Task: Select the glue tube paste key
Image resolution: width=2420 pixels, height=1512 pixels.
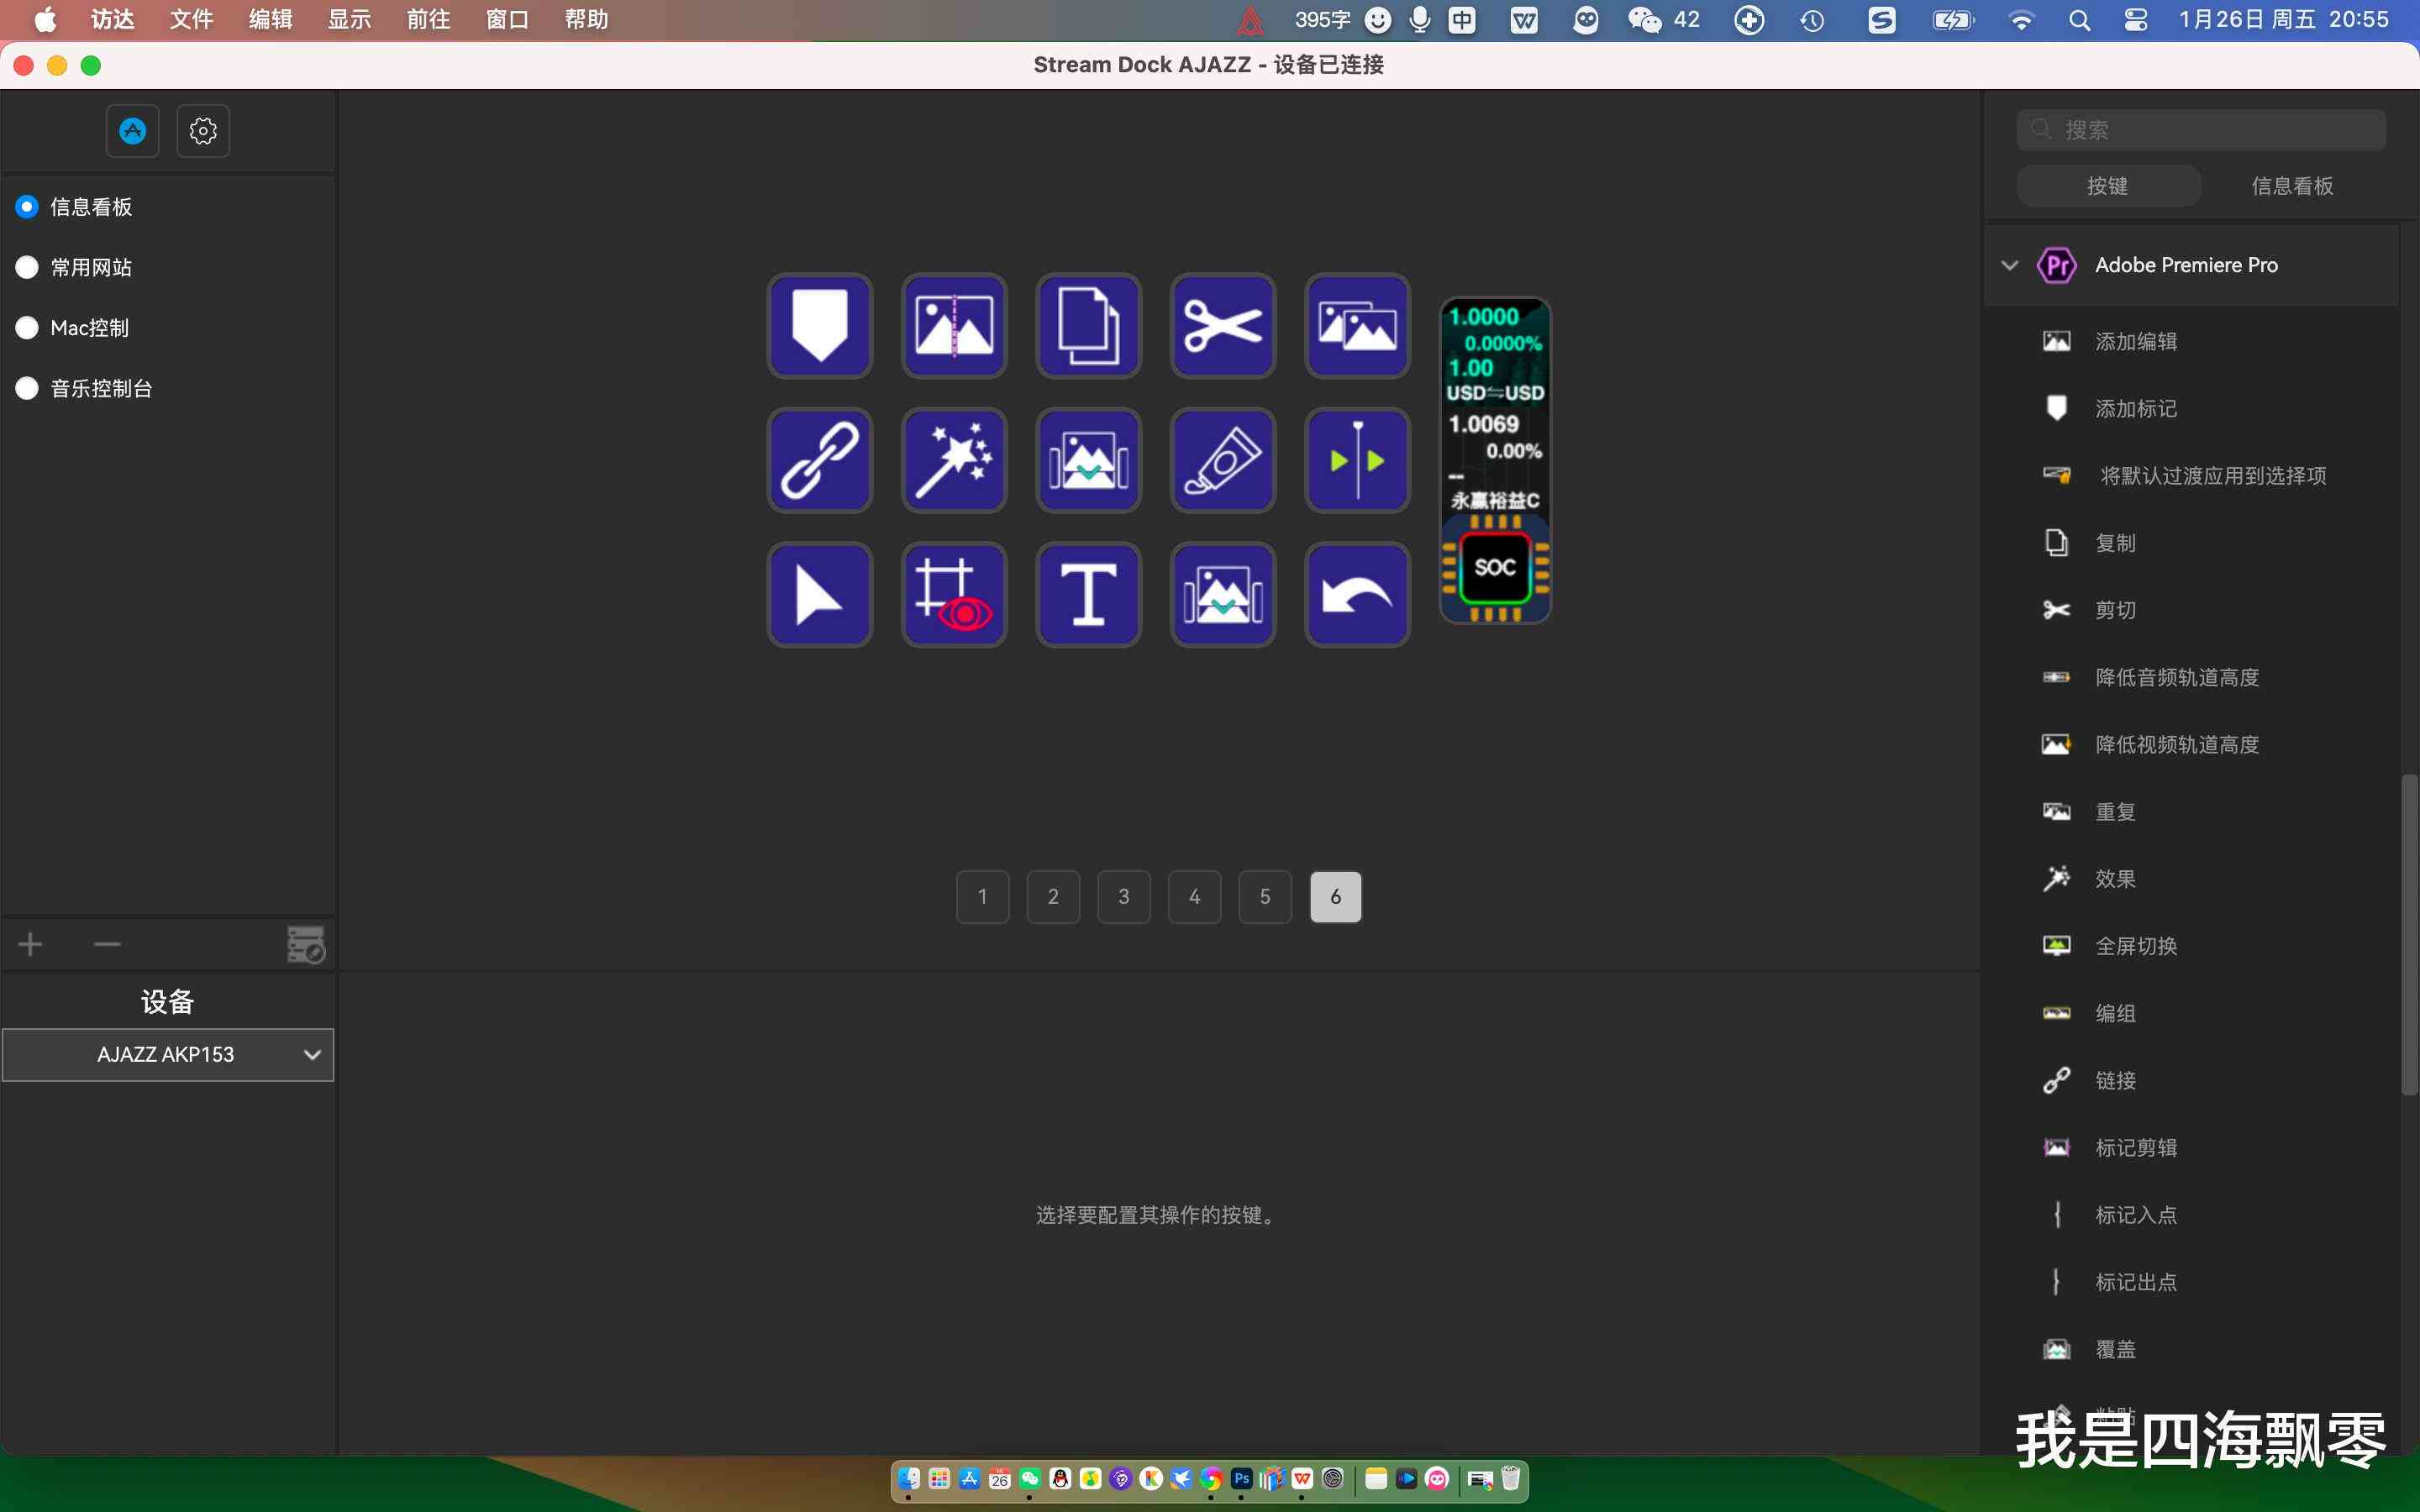Action: (1223, 460)
